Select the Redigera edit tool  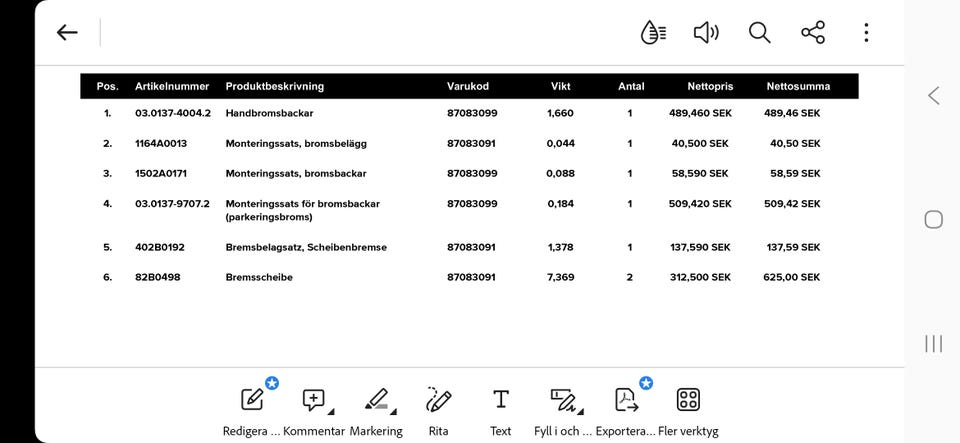[254, 401]
